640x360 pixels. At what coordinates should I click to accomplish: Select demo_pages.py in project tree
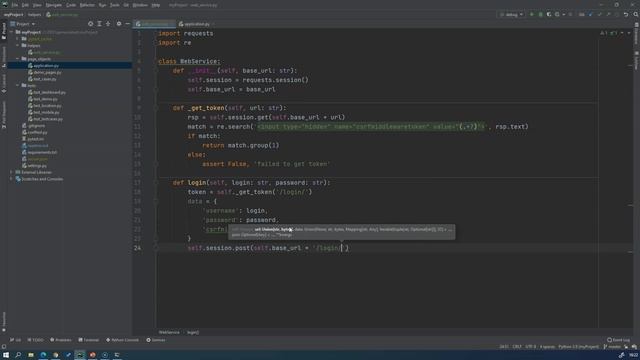point(47,72)
